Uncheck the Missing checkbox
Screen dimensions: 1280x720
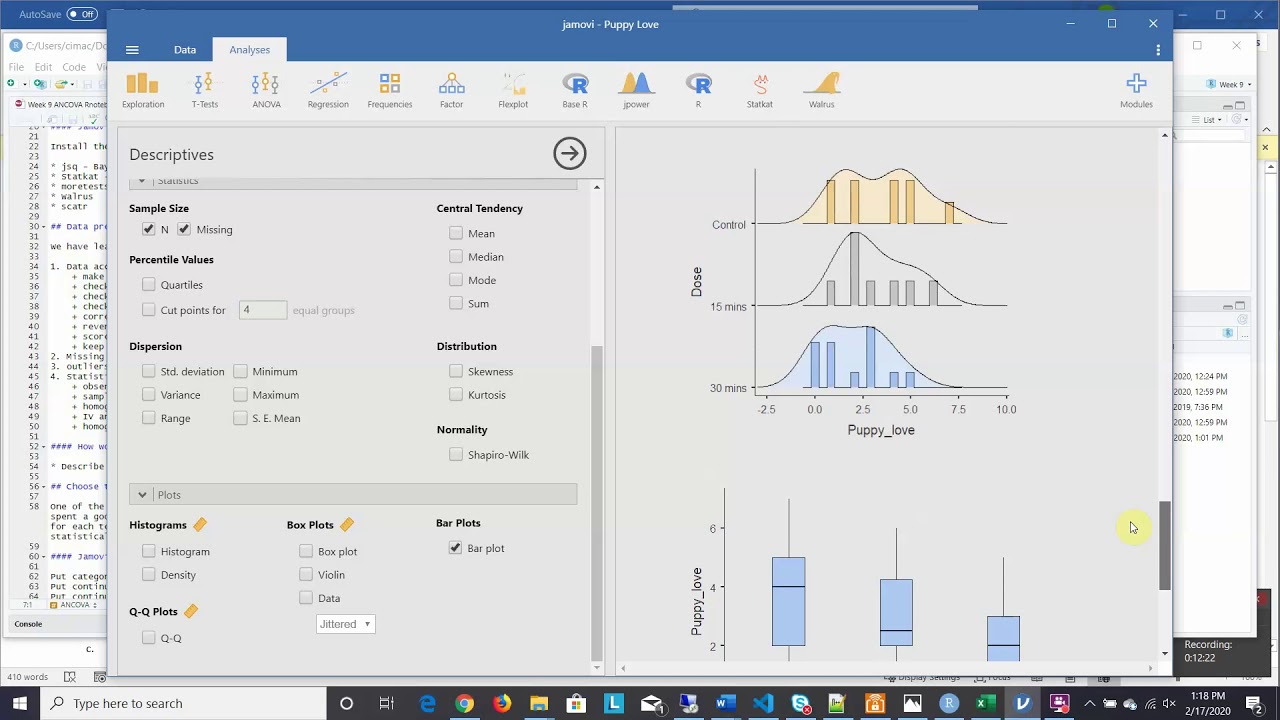point(184,229)
